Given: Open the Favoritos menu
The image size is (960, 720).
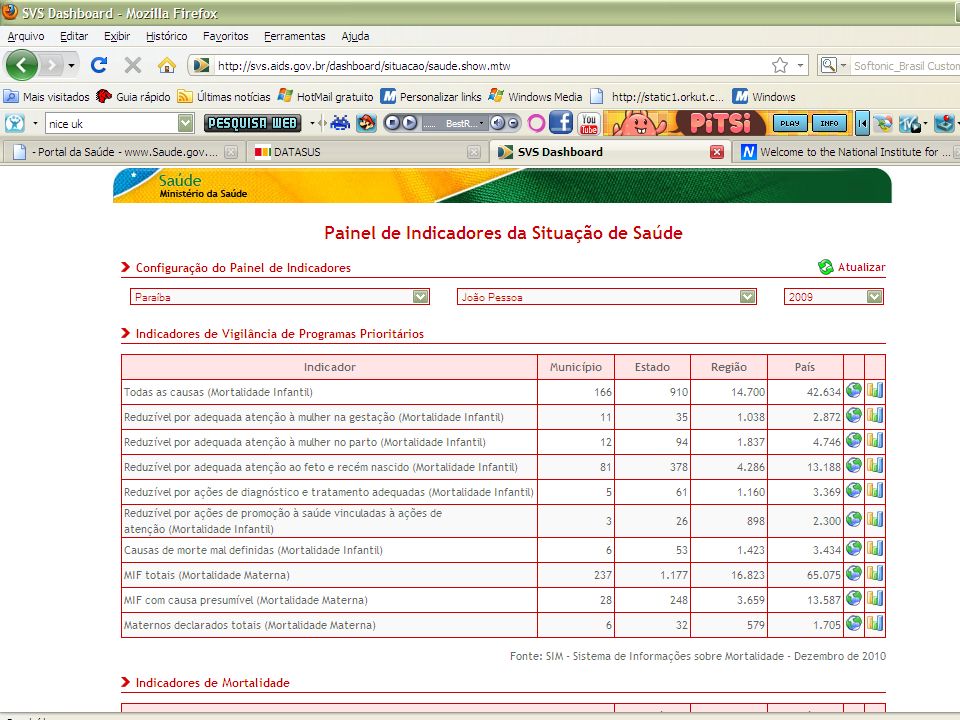Looking at the screenshot, I should point(226,36).
